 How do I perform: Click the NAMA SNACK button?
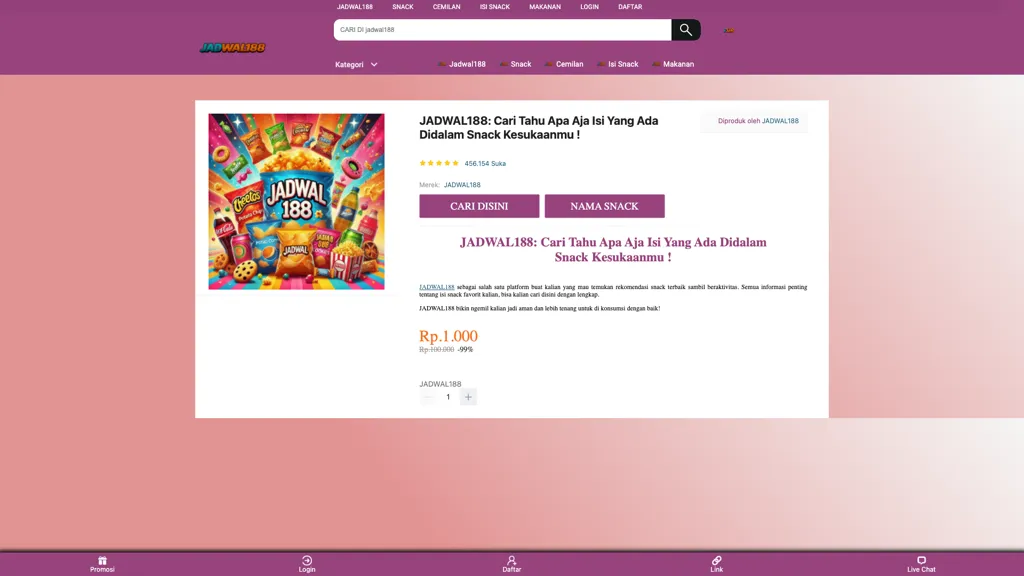[605, 206]
